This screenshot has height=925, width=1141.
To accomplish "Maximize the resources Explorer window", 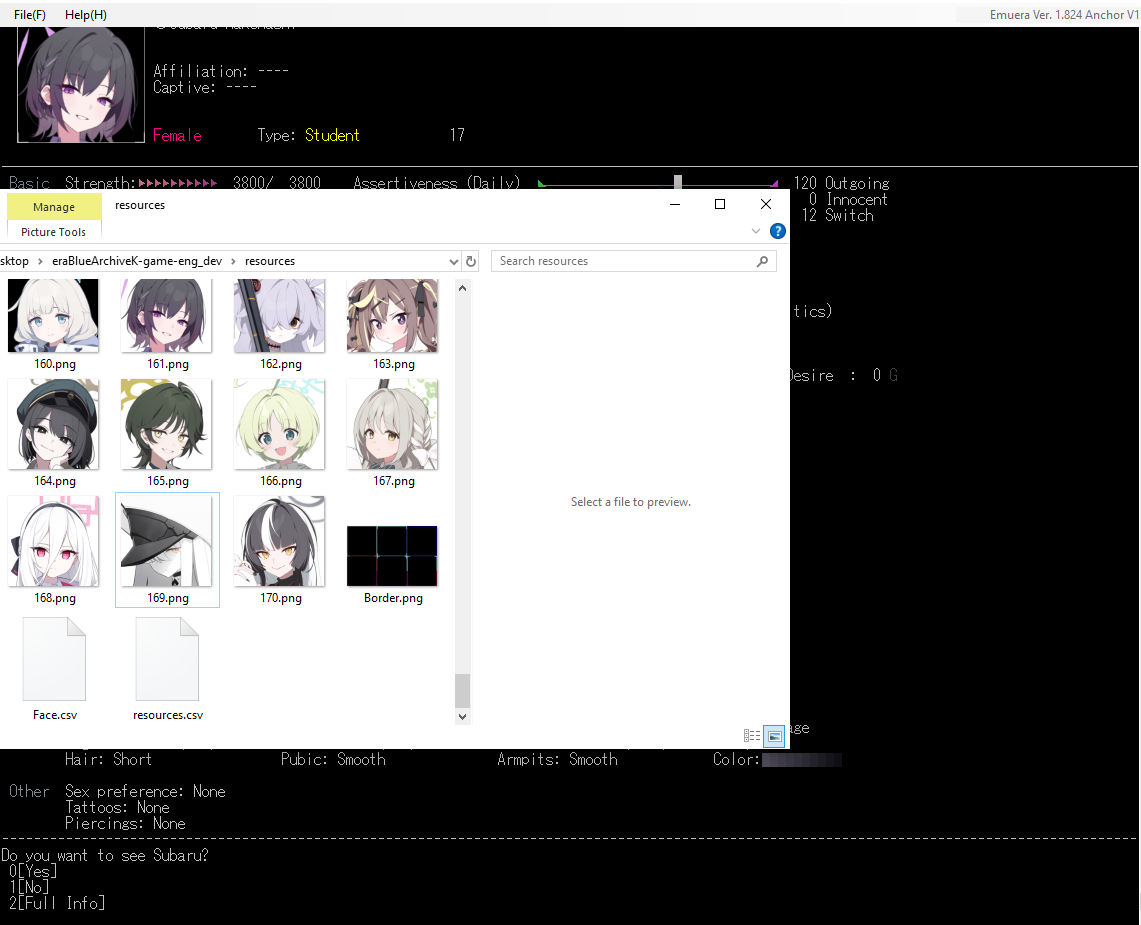I will 720,205.
